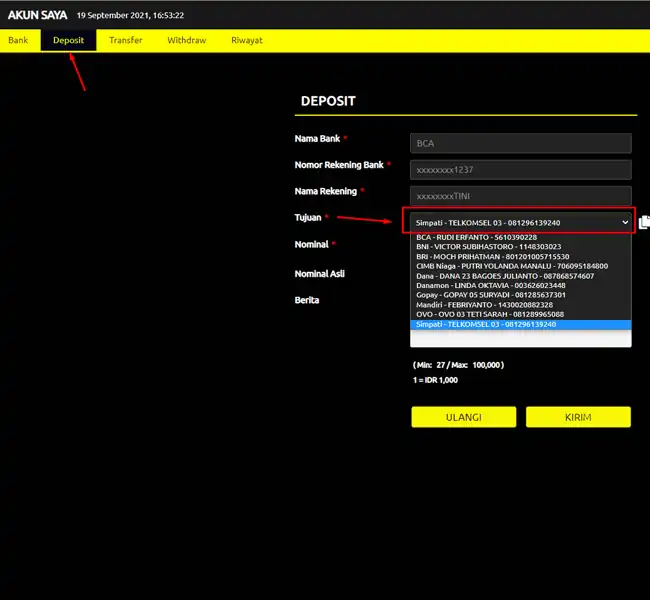Choose BNI - VICTOR SUBIHASTORO option

click(521, 247)
